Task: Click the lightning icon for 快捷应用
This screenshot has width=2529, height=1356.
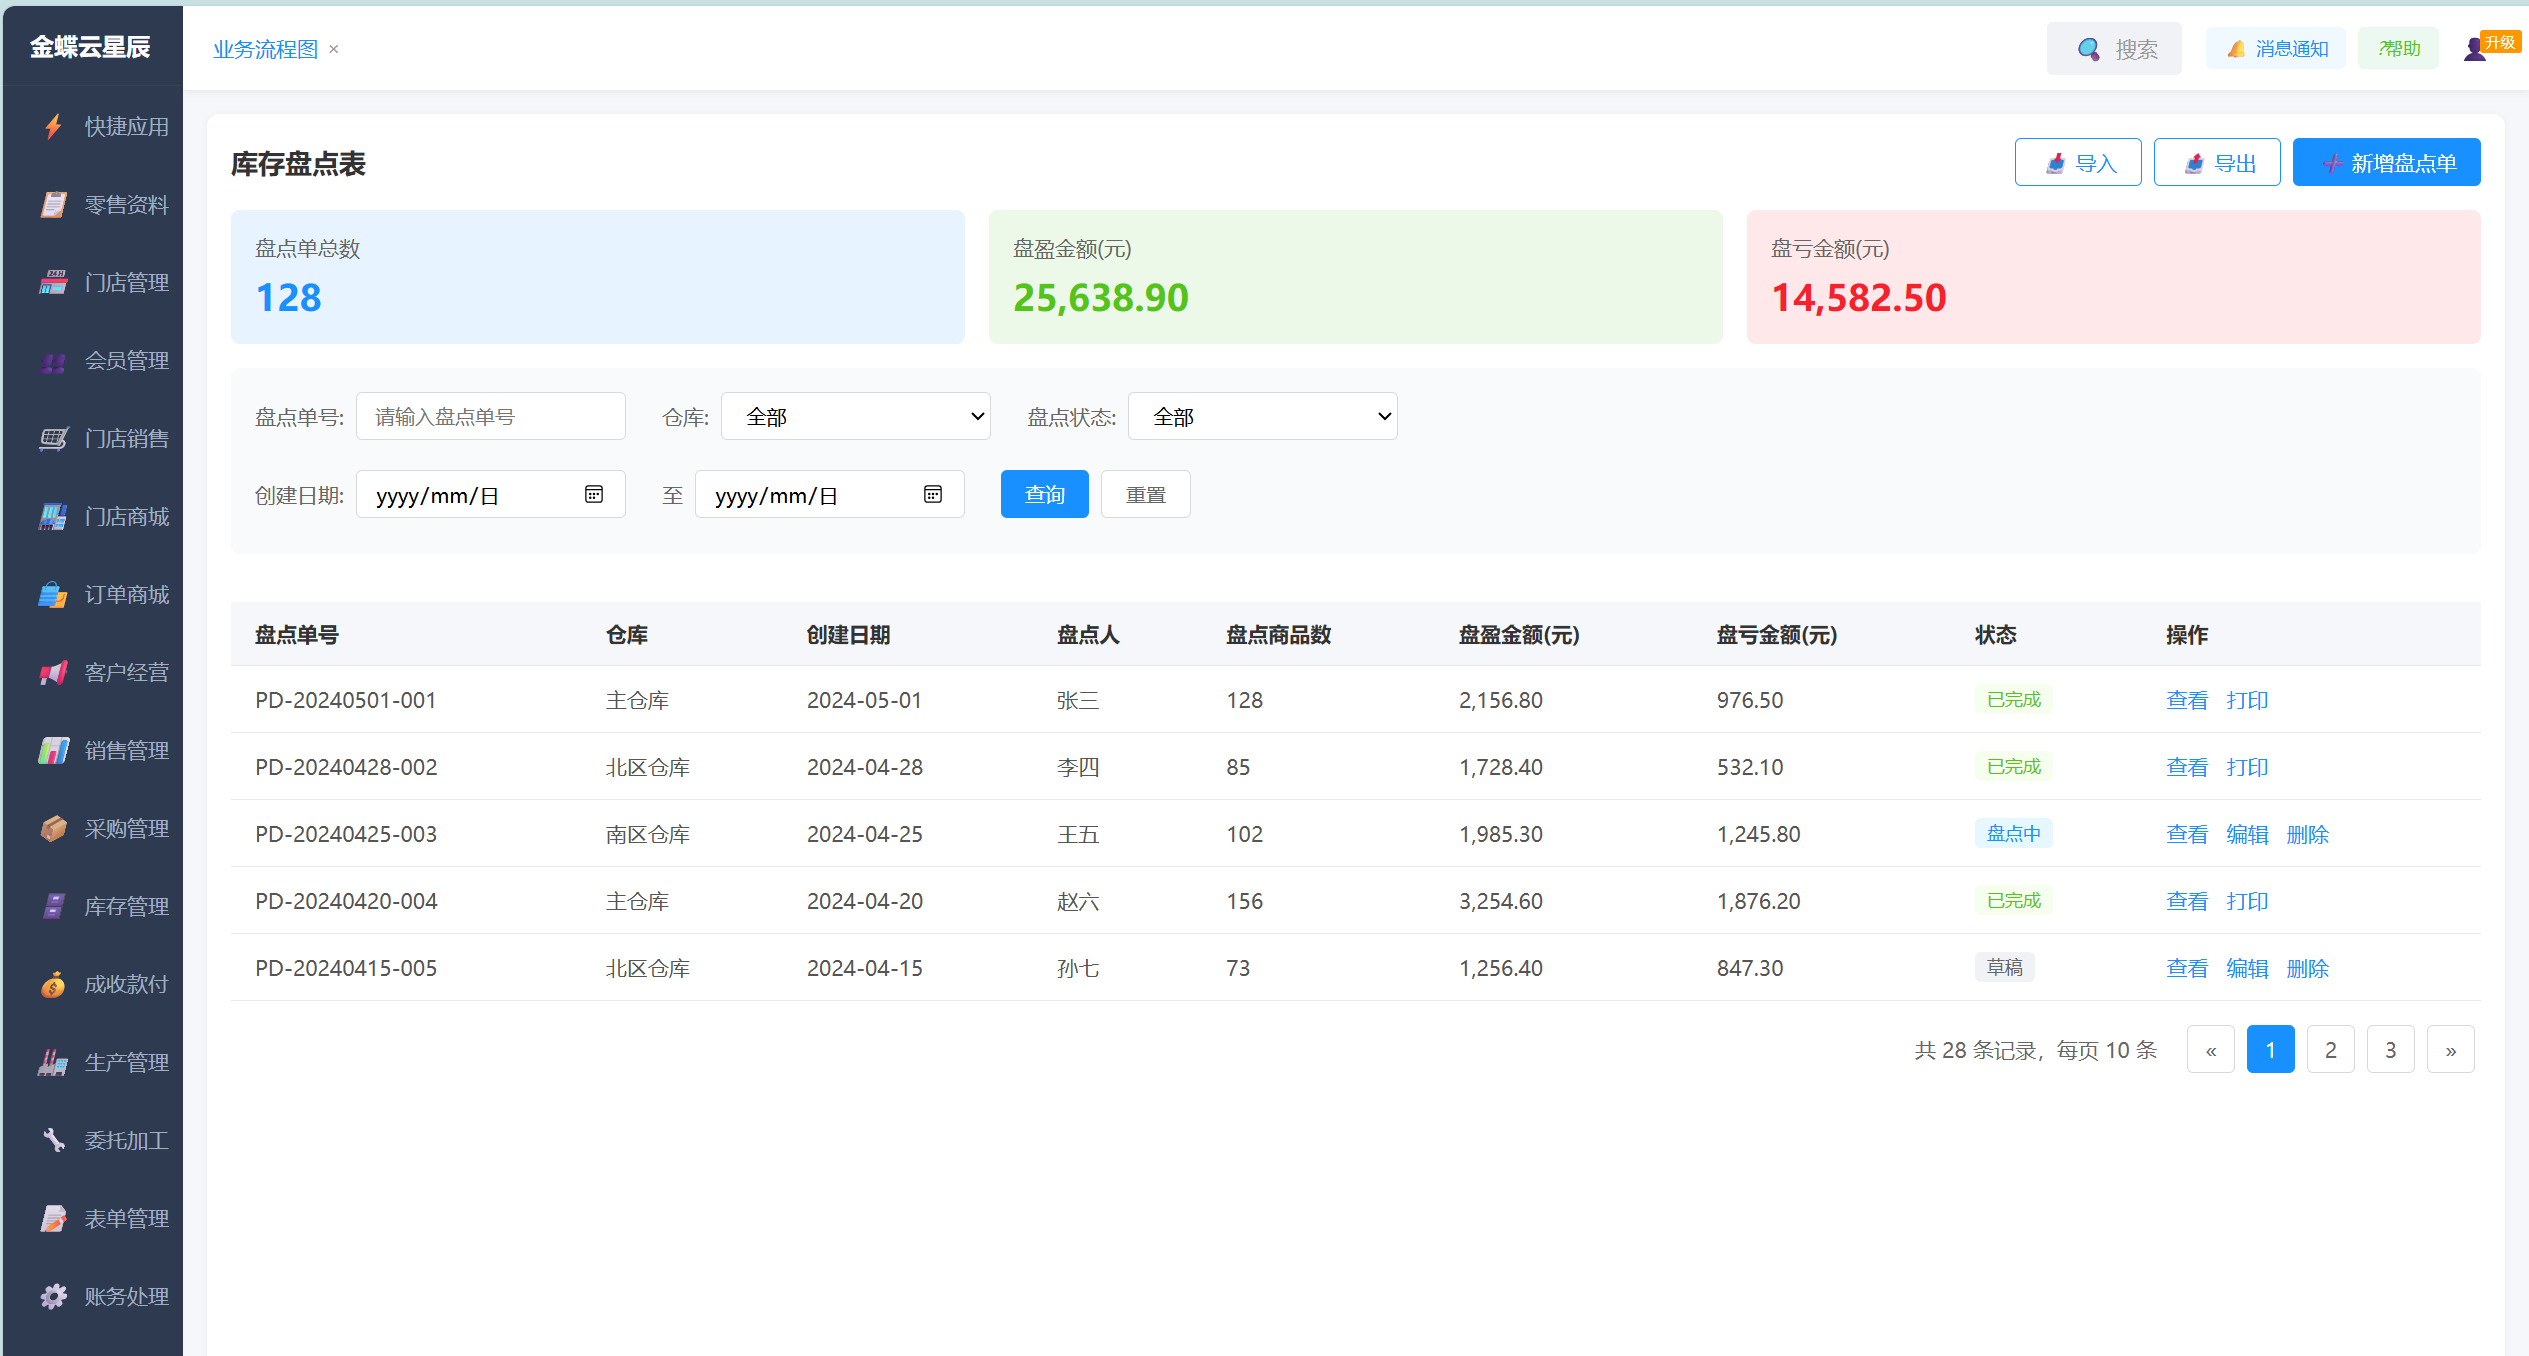Action: click(53, 127)
